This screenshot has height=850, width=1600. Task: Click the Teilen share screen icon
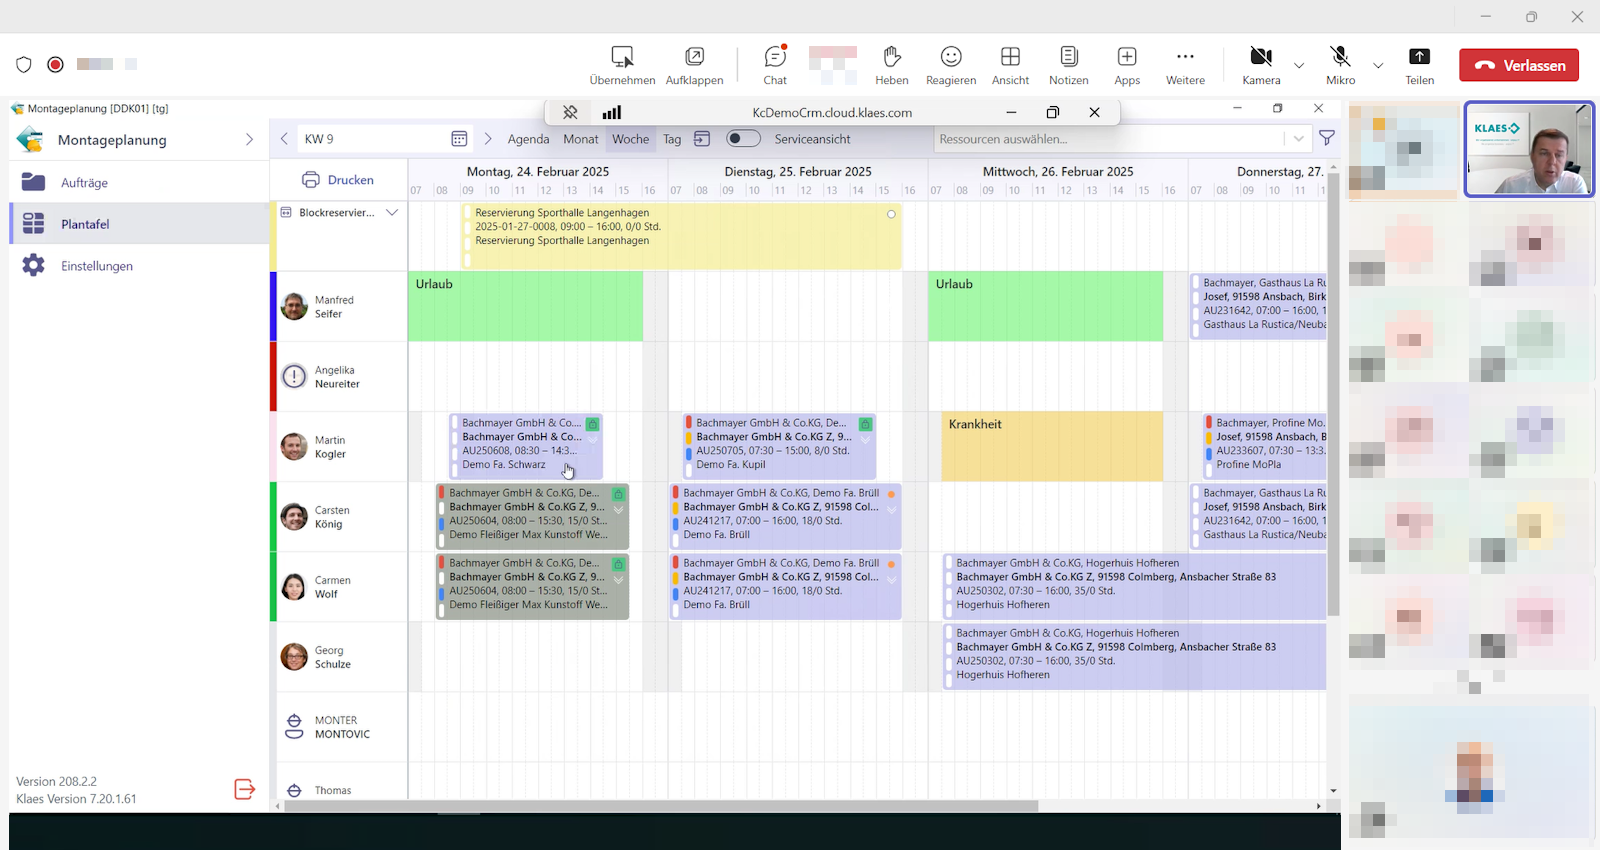point(1419,65)
